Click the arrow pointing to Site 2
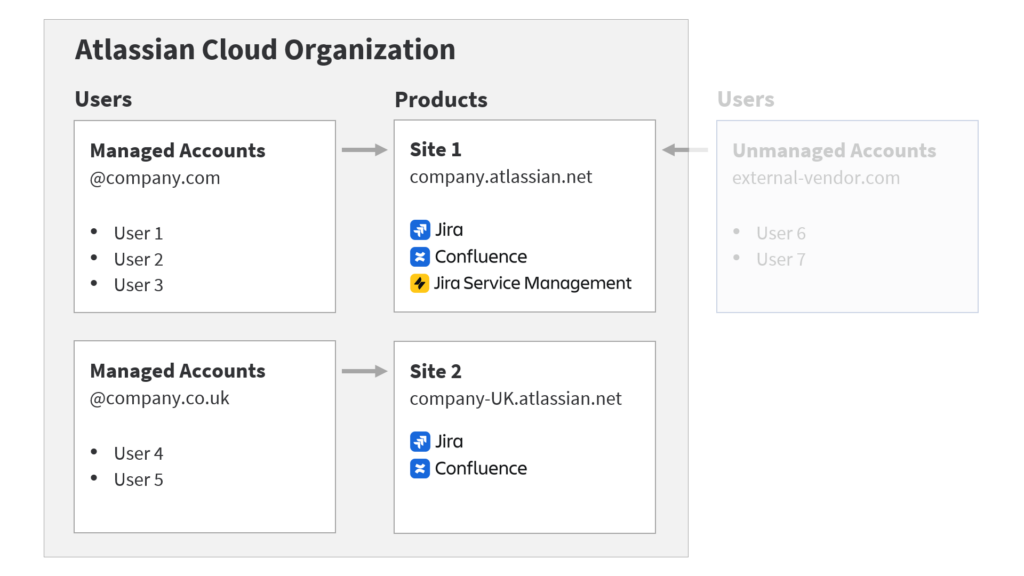1024x576 pixels. pyautogui.click(x=364, y=371)
